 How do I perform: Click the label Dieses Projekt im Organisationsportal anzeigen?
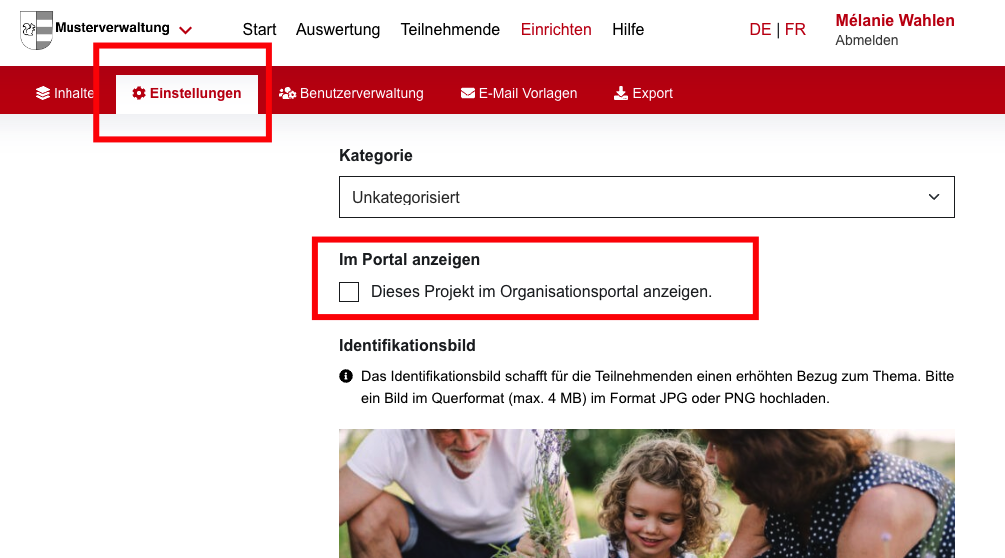pyautogui.click(x=541, y=291)
